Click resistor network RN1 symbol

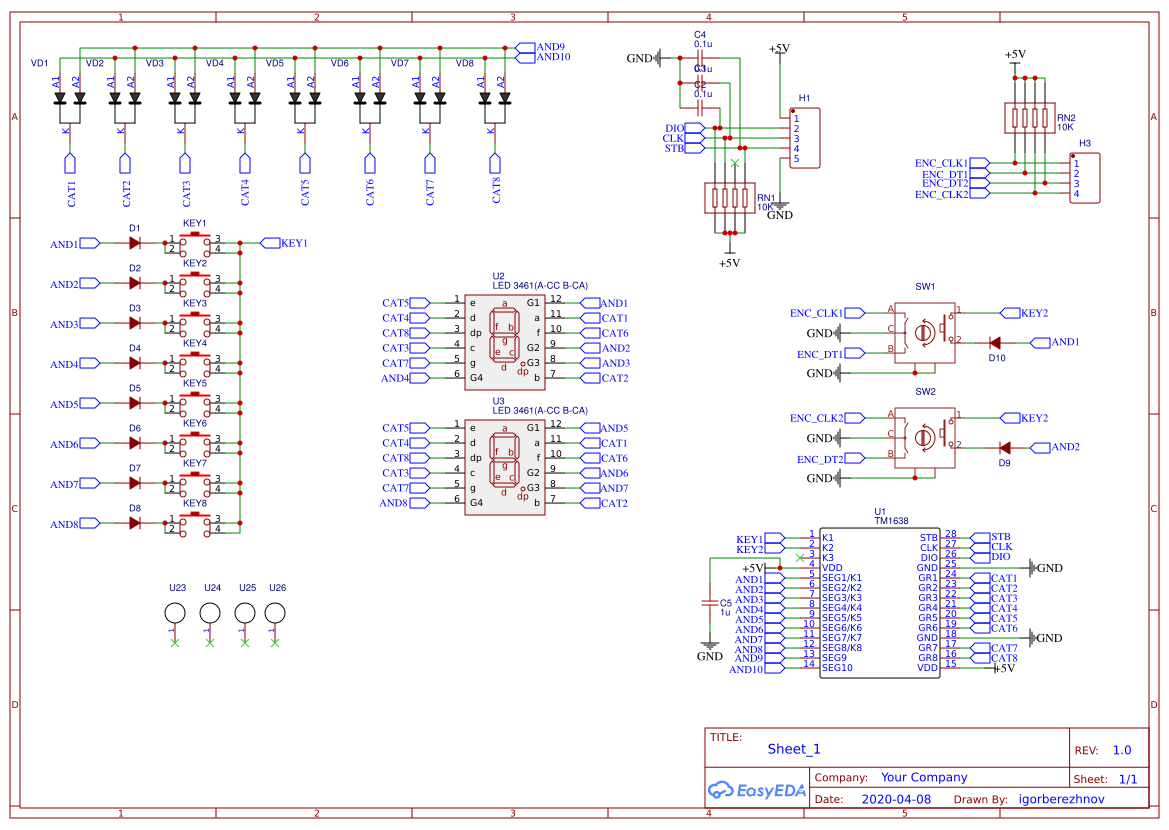(730, 197)
